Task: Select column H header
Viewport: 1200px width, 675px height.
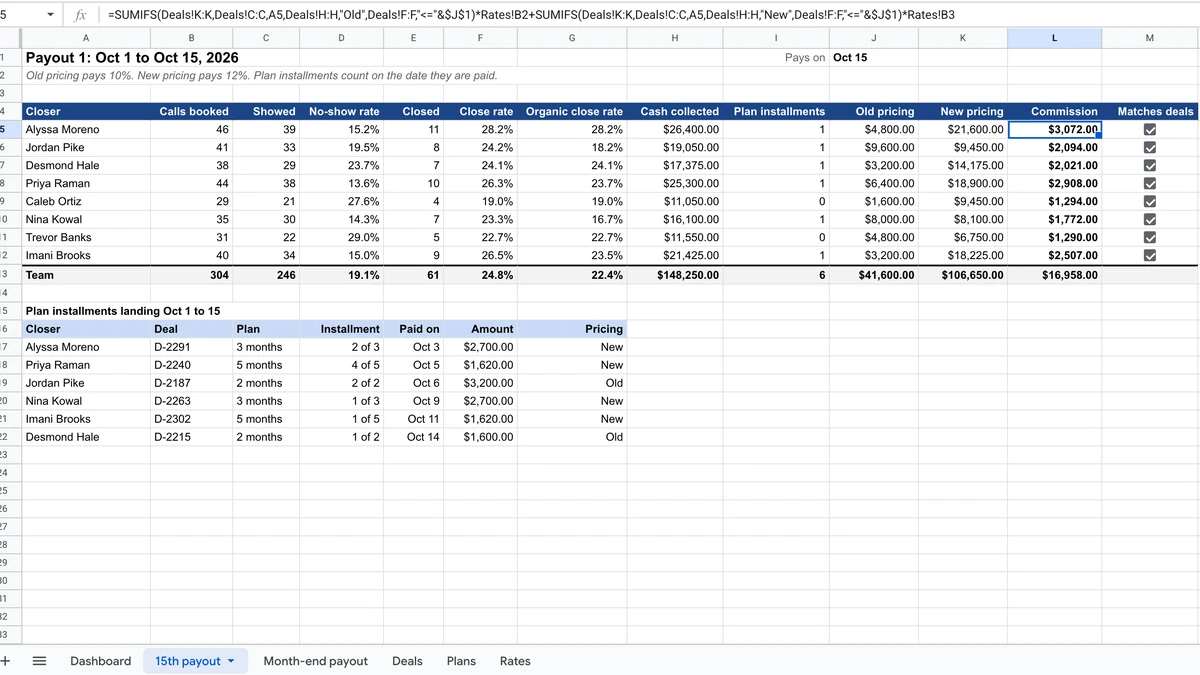Action: [675, 38]
